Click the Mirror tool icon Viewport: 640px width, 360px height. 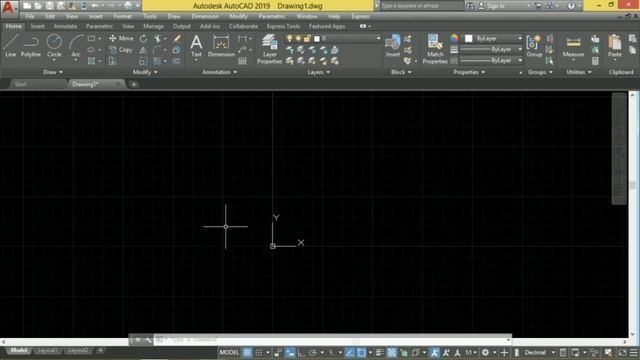[x=143, y=50]
